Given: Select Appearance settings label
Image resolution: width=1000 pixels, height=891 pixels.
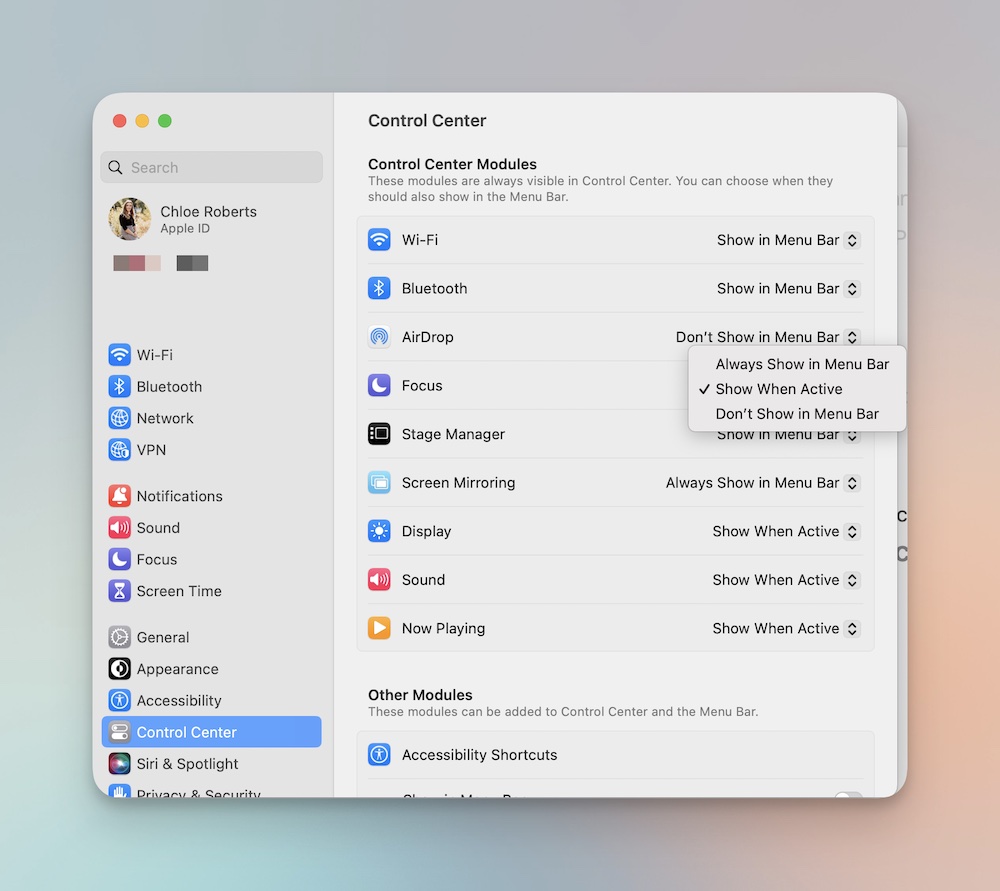Looking at the screenshot, I should pyautogui.click(x=177, y=669).
